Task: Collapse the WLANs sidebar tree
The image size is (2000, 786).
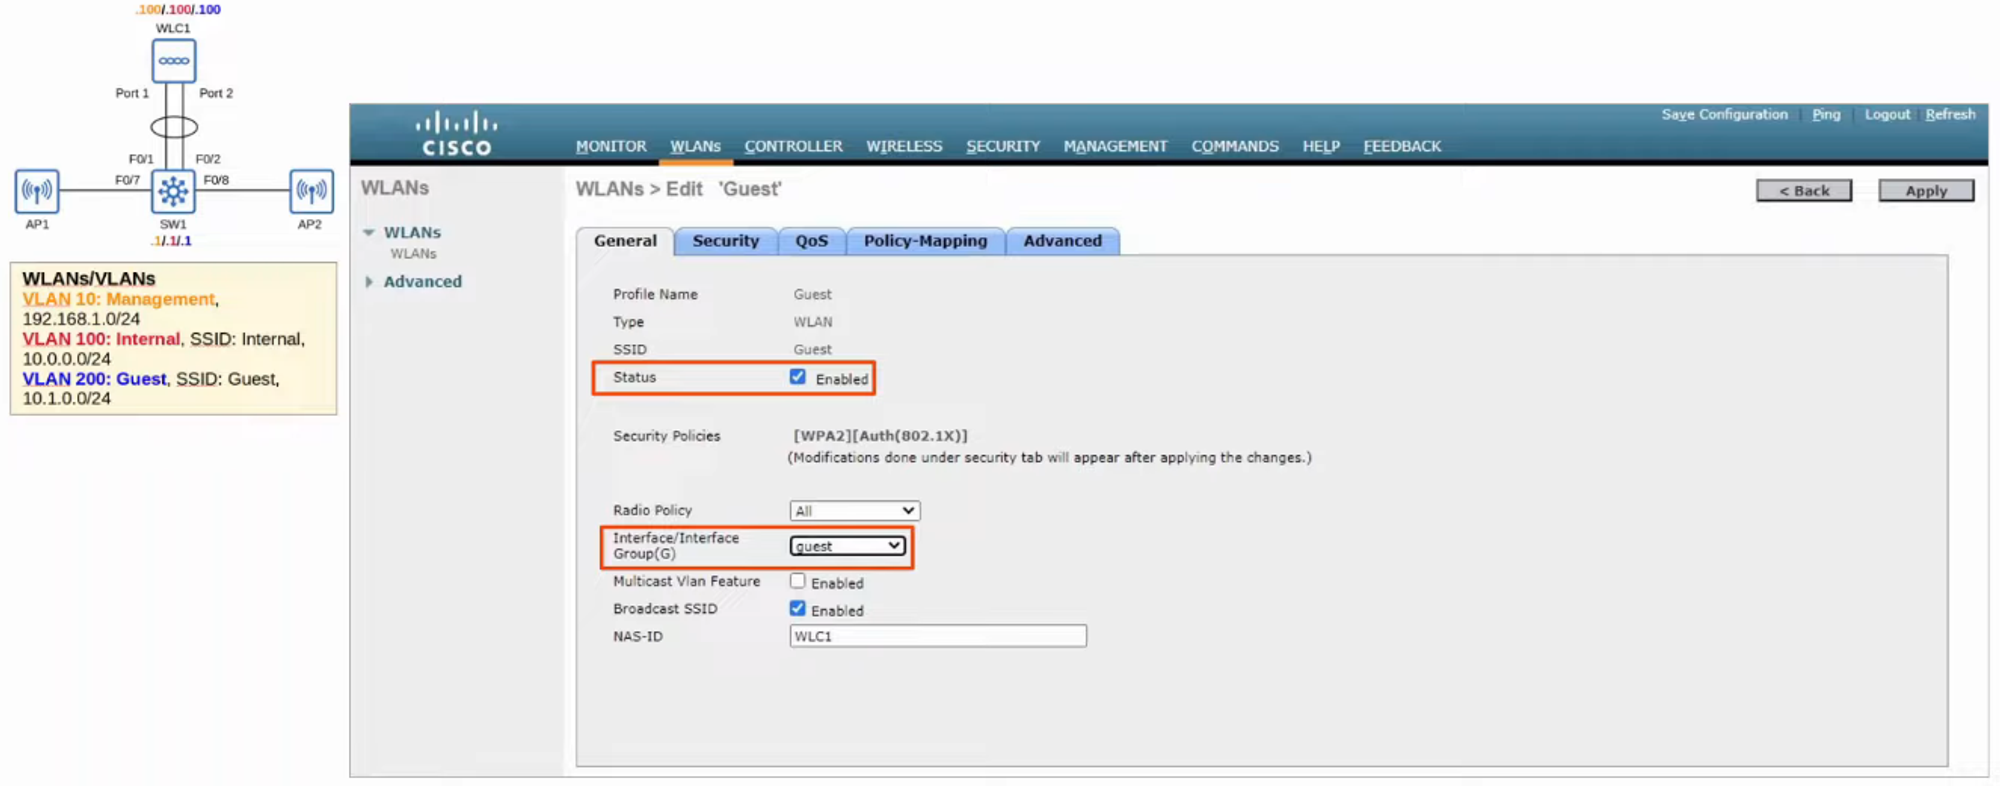Action: 369,232
